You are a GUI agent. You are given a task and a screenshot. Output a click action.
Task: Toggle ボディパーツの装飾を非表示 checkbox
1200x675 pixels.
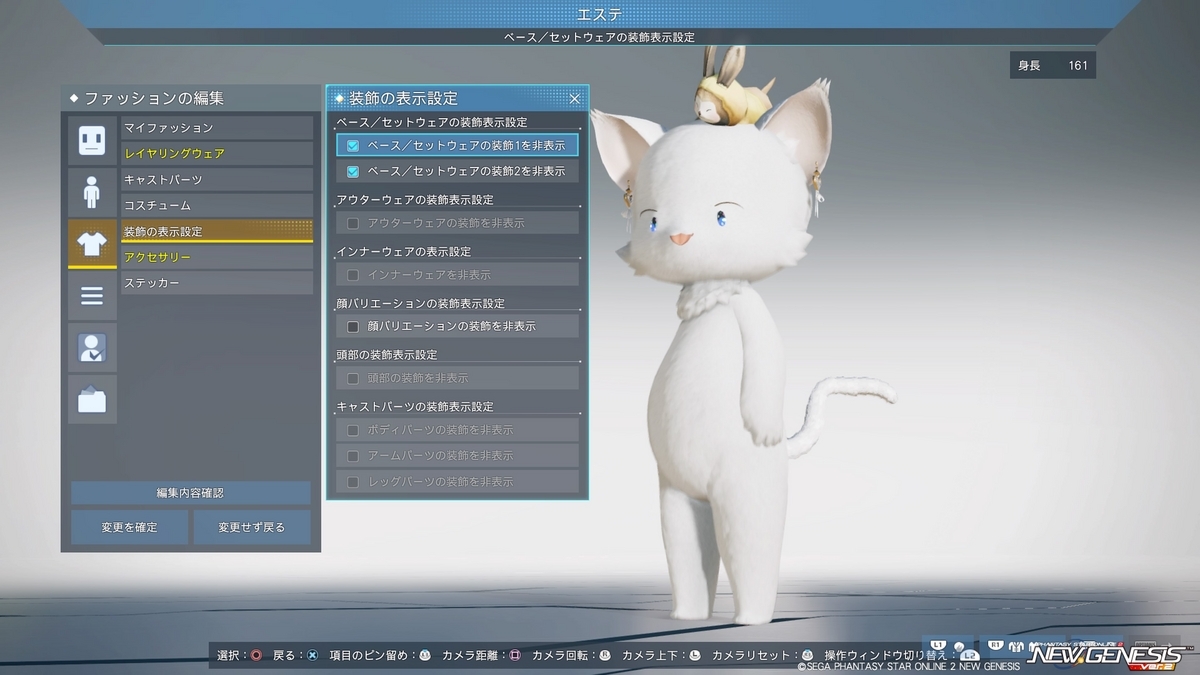coord(352,430)
